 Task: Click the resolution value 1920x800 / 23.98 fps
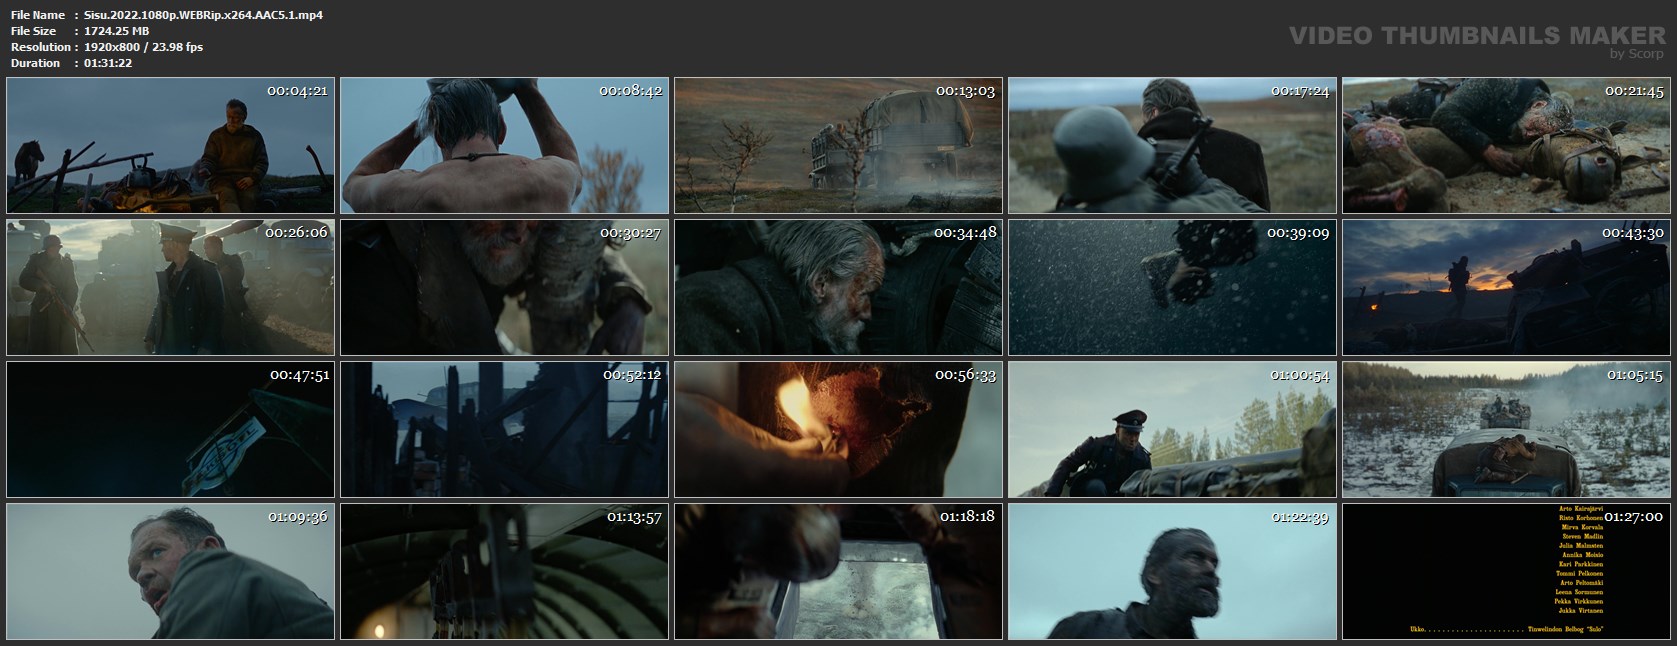pos(144,47)
